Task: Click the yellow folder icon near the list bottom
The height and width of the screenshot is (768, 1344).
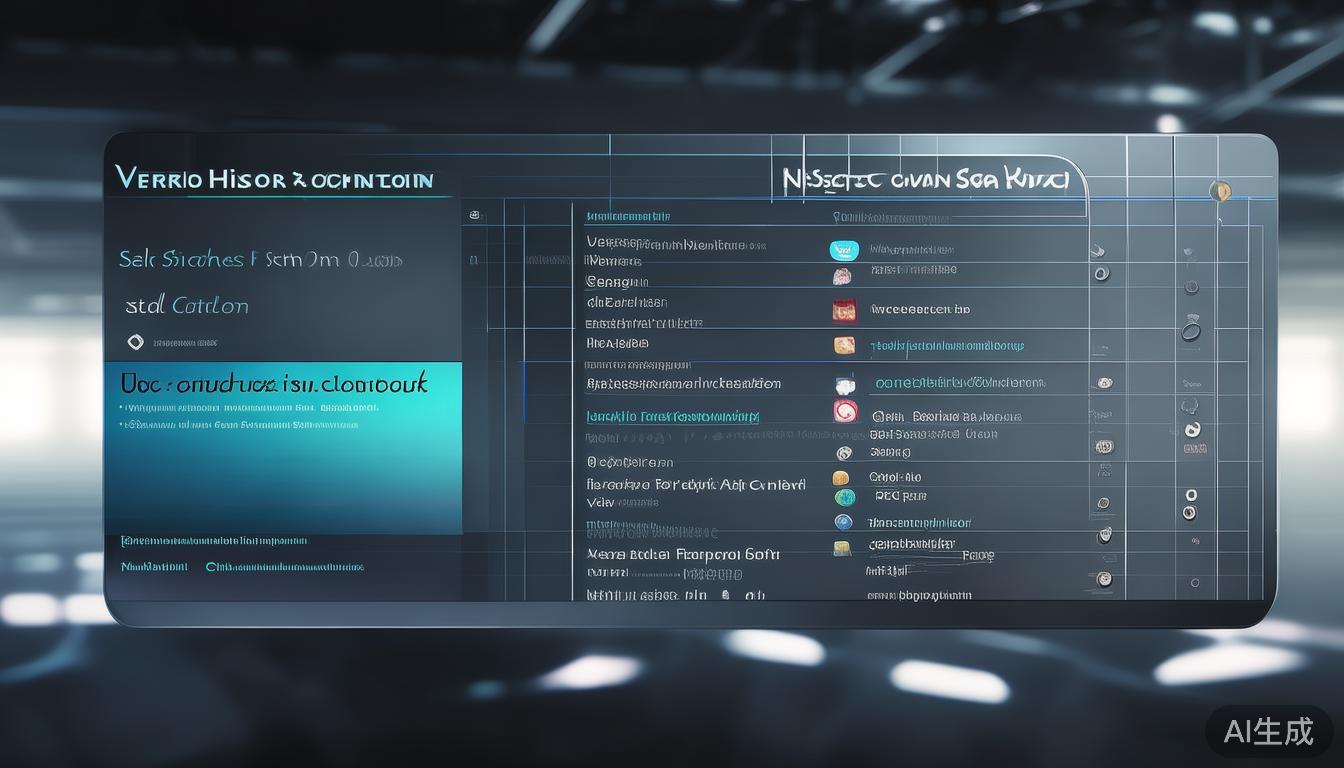Action: (842, 547)
